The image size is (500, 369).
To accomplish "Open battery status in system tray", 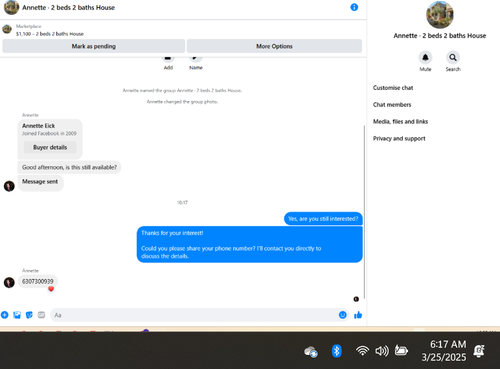I will click(x=401, y=350).
